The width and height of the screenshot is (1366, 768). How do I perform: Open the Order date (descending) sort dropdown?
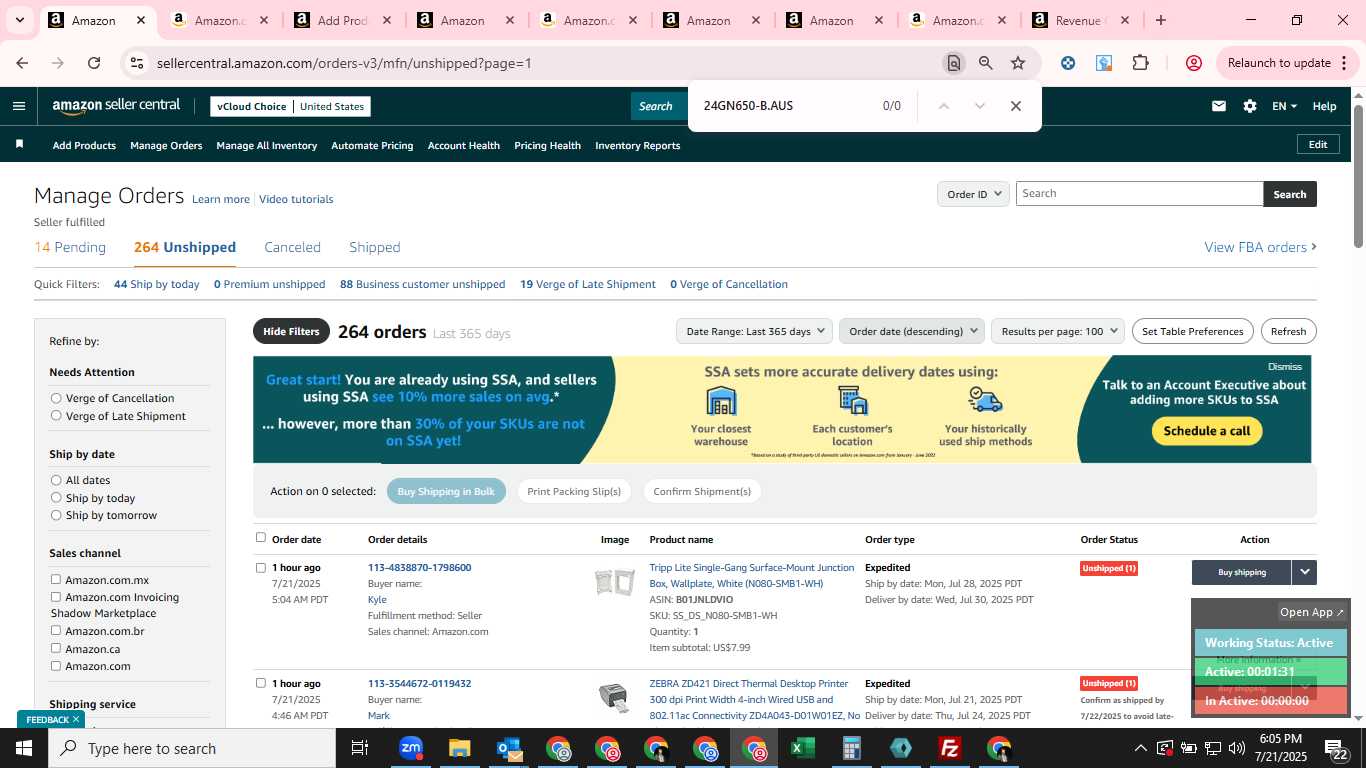(912, 331)
